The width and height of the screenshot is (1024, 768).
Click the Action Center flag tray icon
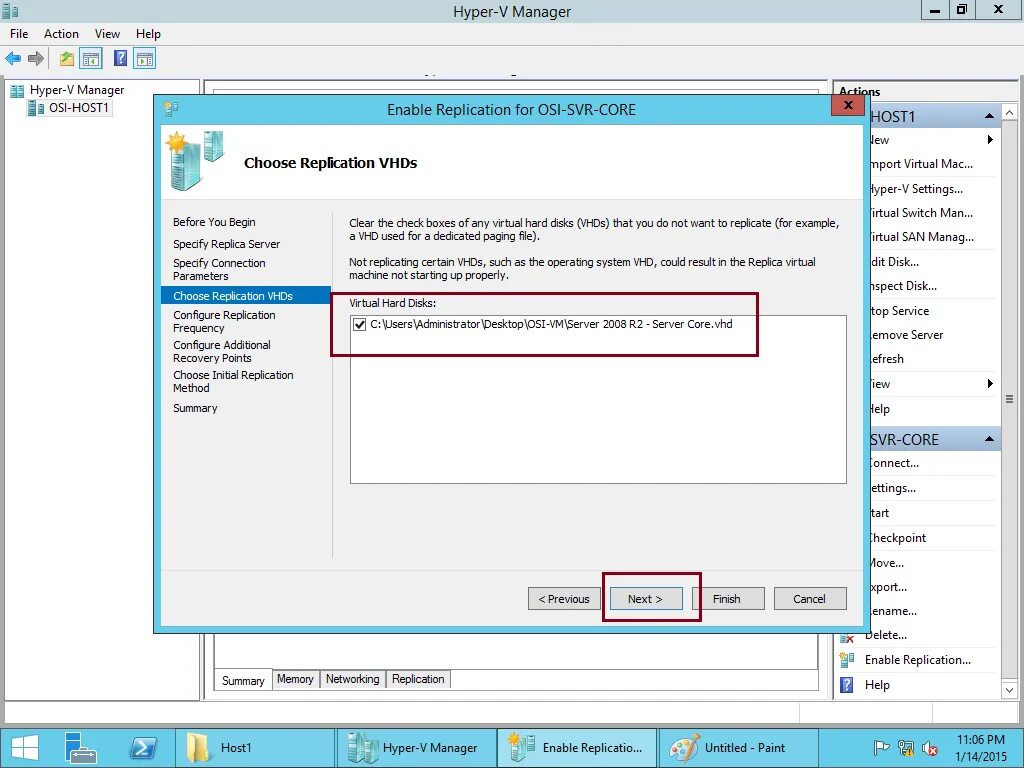pyautogui.click(x=881, y=748)
